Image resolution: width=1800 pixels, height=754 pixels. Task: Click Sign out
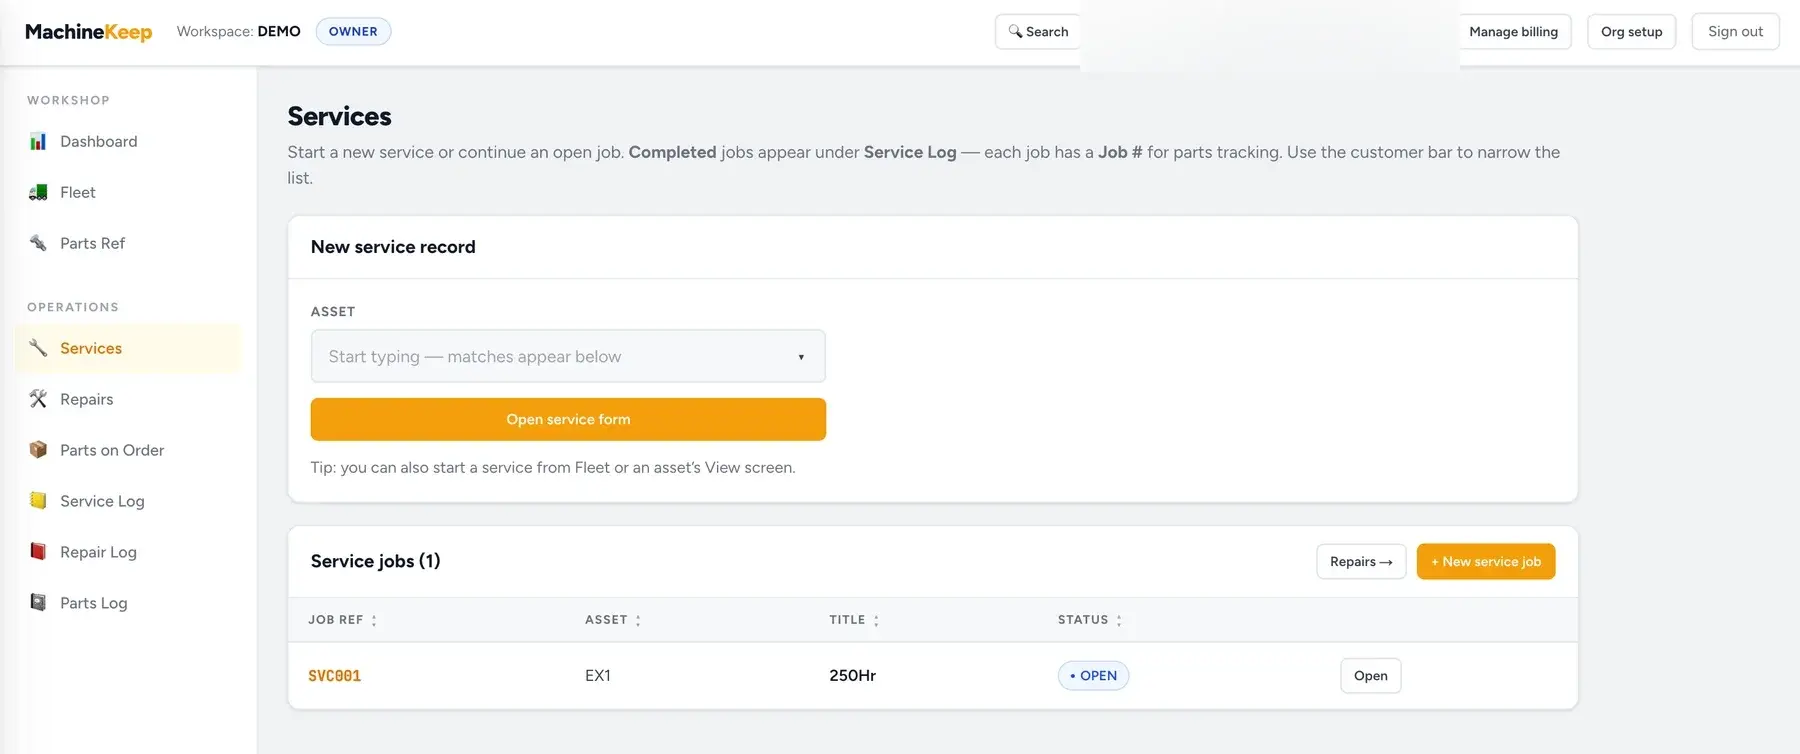(x=1735, y=32)
